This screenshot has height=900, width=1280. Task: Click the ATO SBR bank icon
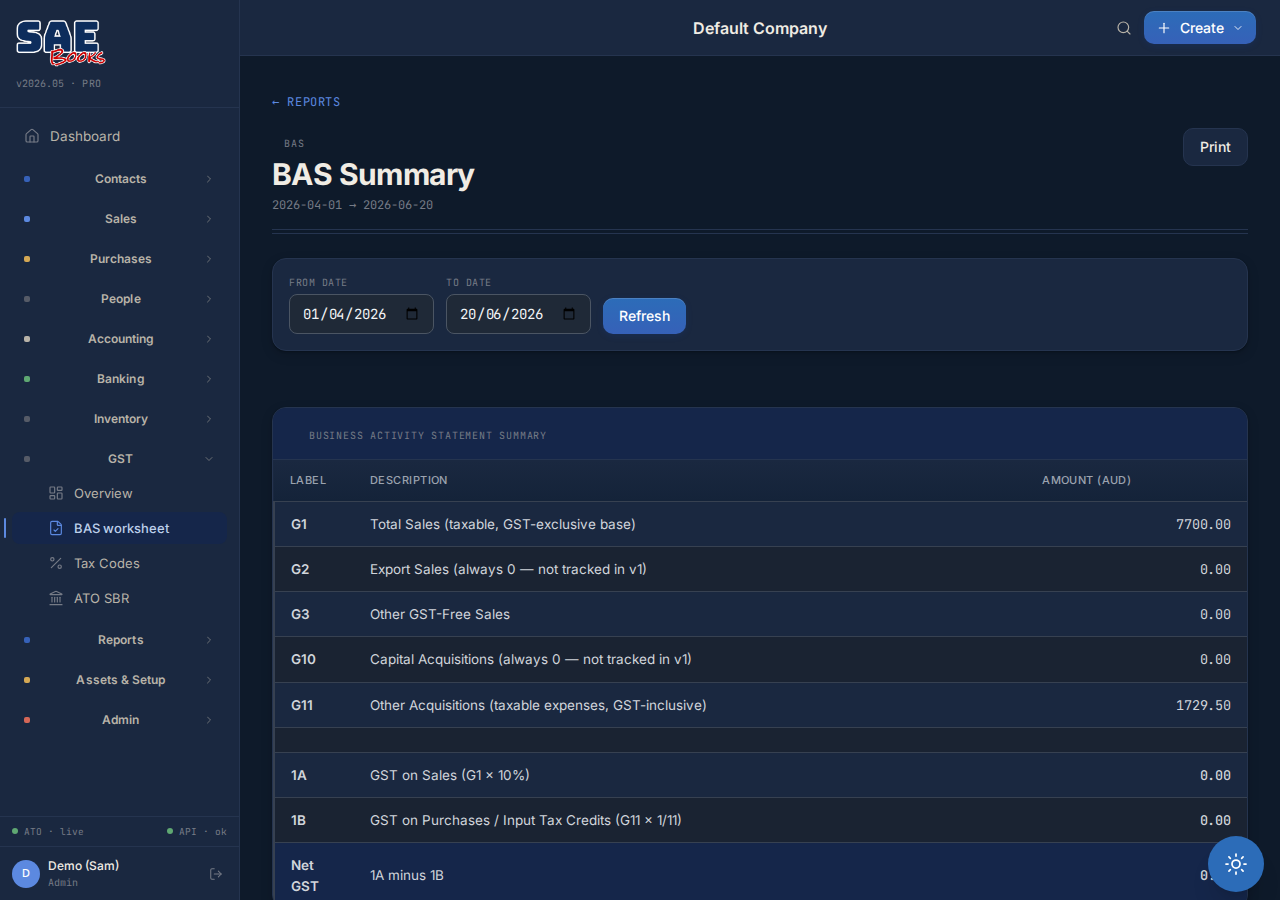point(56,598)
